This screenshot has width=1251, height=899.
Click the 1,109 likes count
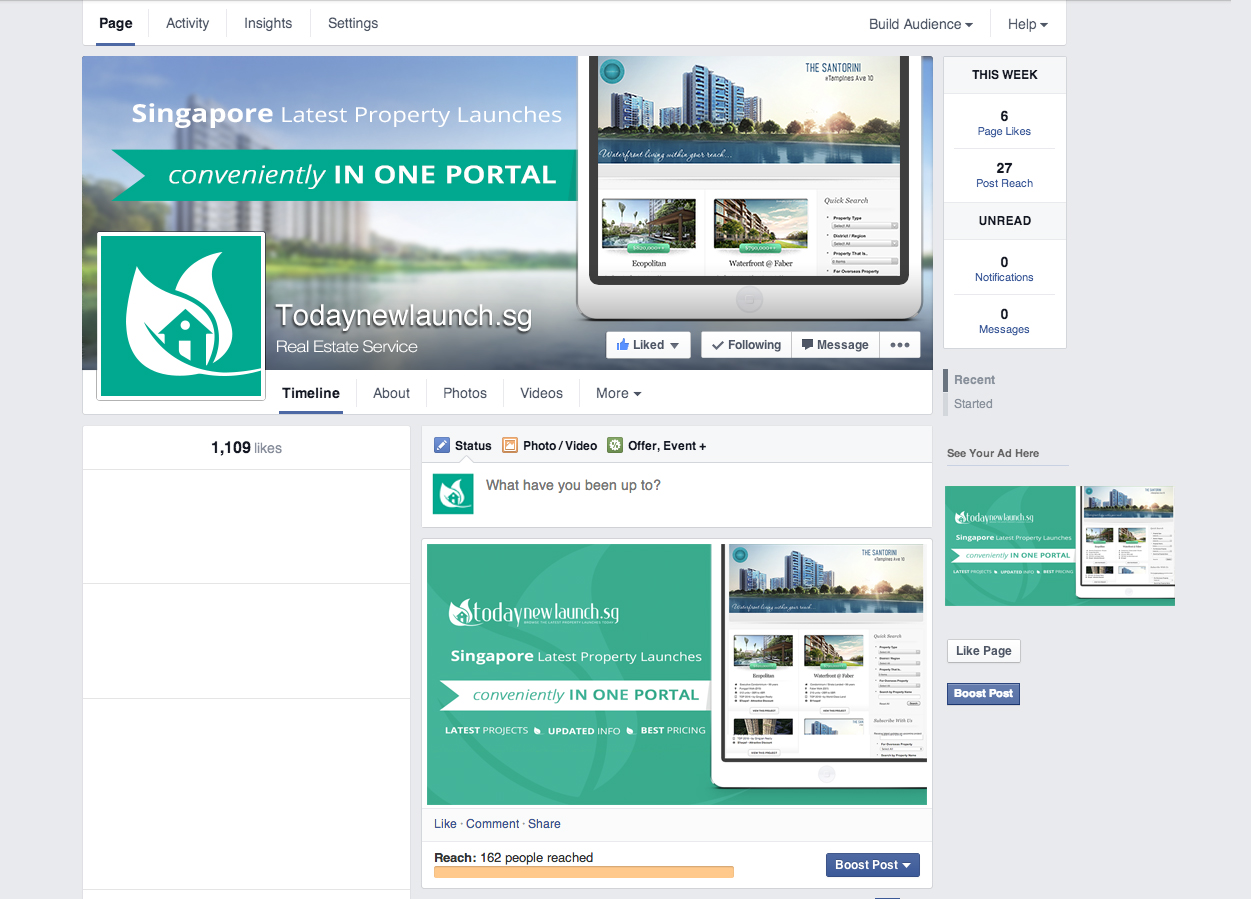[246, 448]
